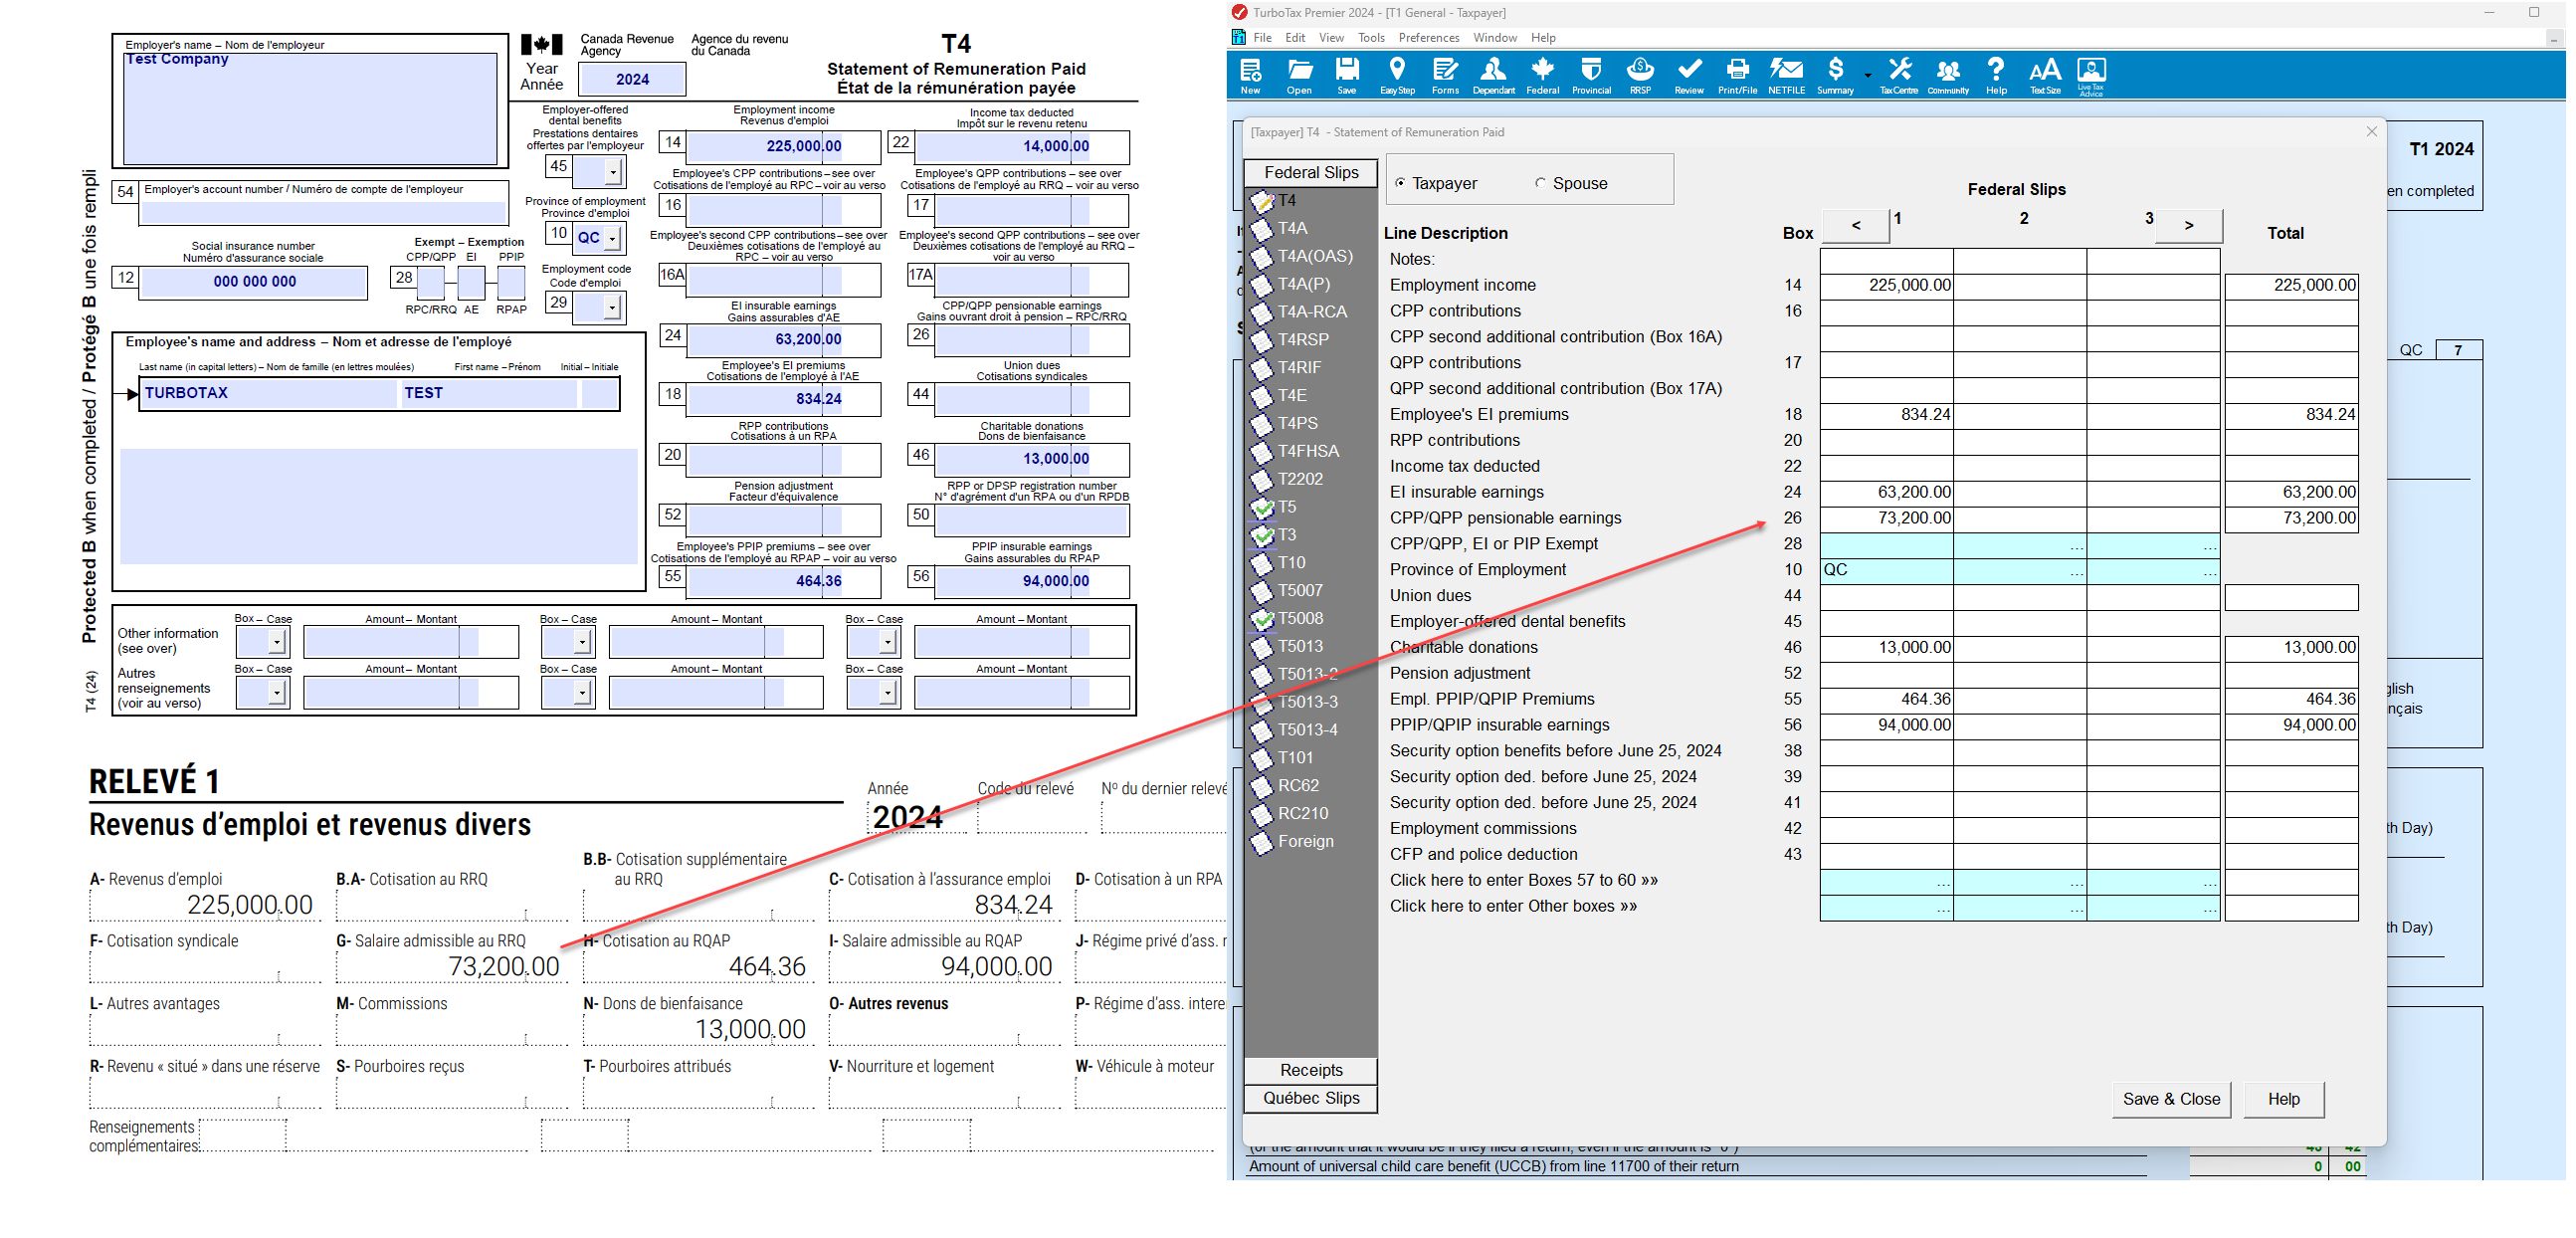Open the File menu
Viewport: 2576px width, 1238px height.
[x=1262, y=37]
